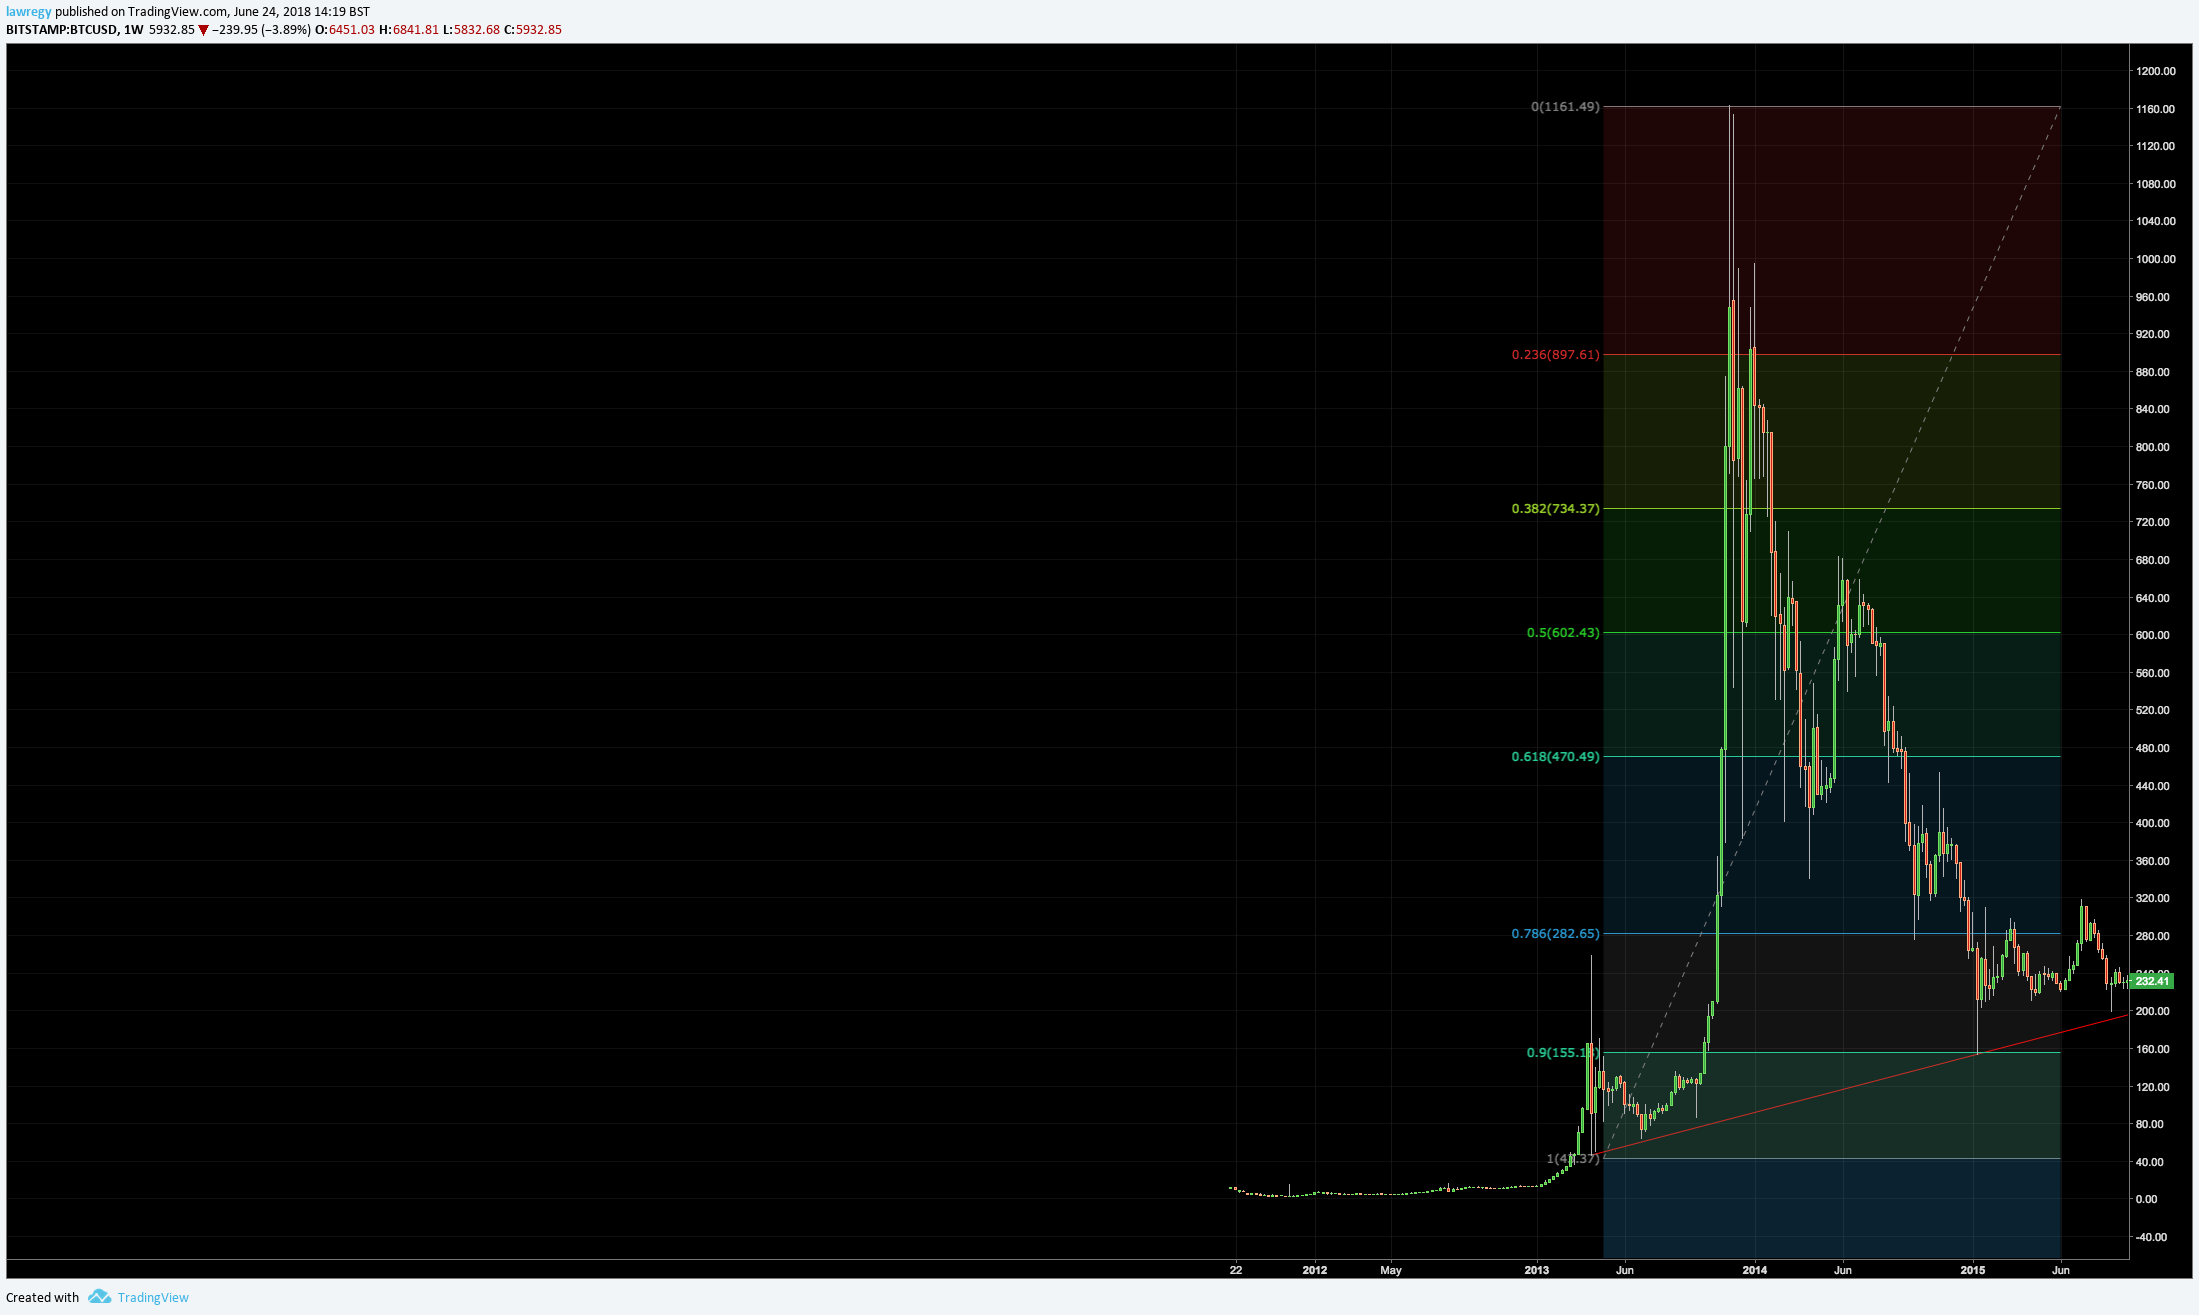Click the Jun label between 2013 and 2014

coord(1625,1270)
